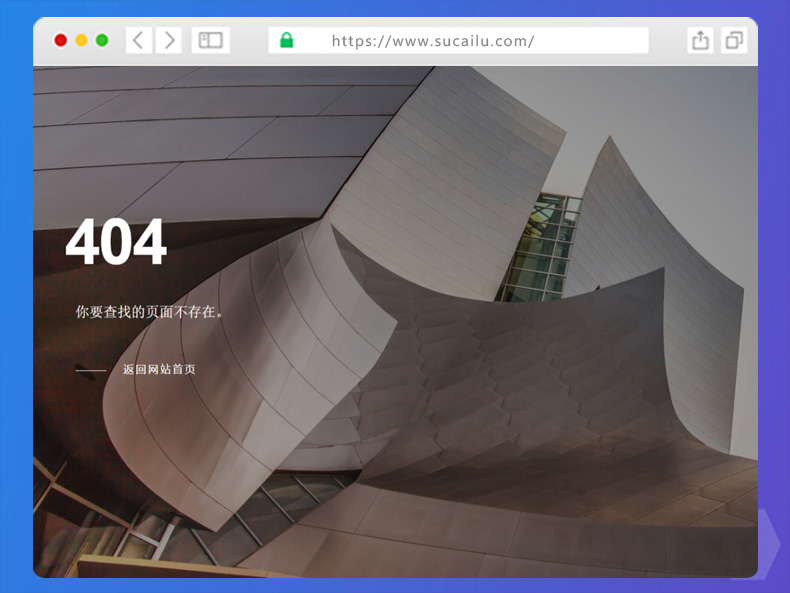Click the large 404 heading

tap(116, 243)
